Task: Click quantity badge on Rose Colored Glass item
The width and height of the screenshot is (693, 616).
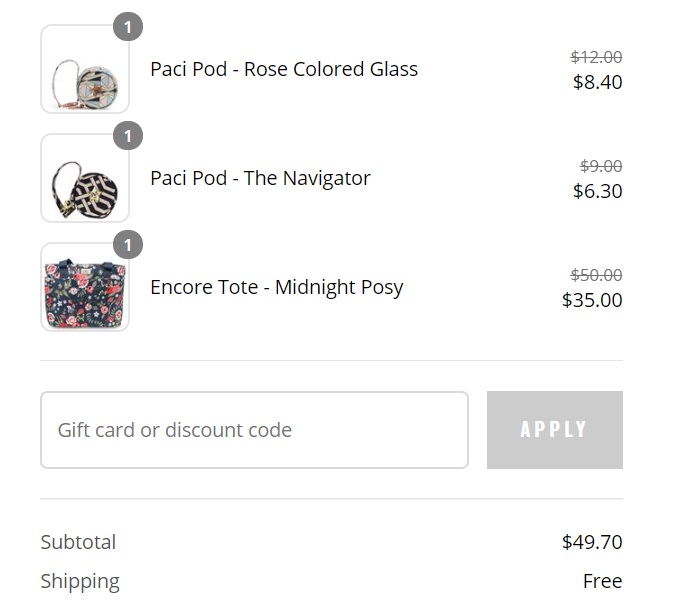Action: point(128,27)
